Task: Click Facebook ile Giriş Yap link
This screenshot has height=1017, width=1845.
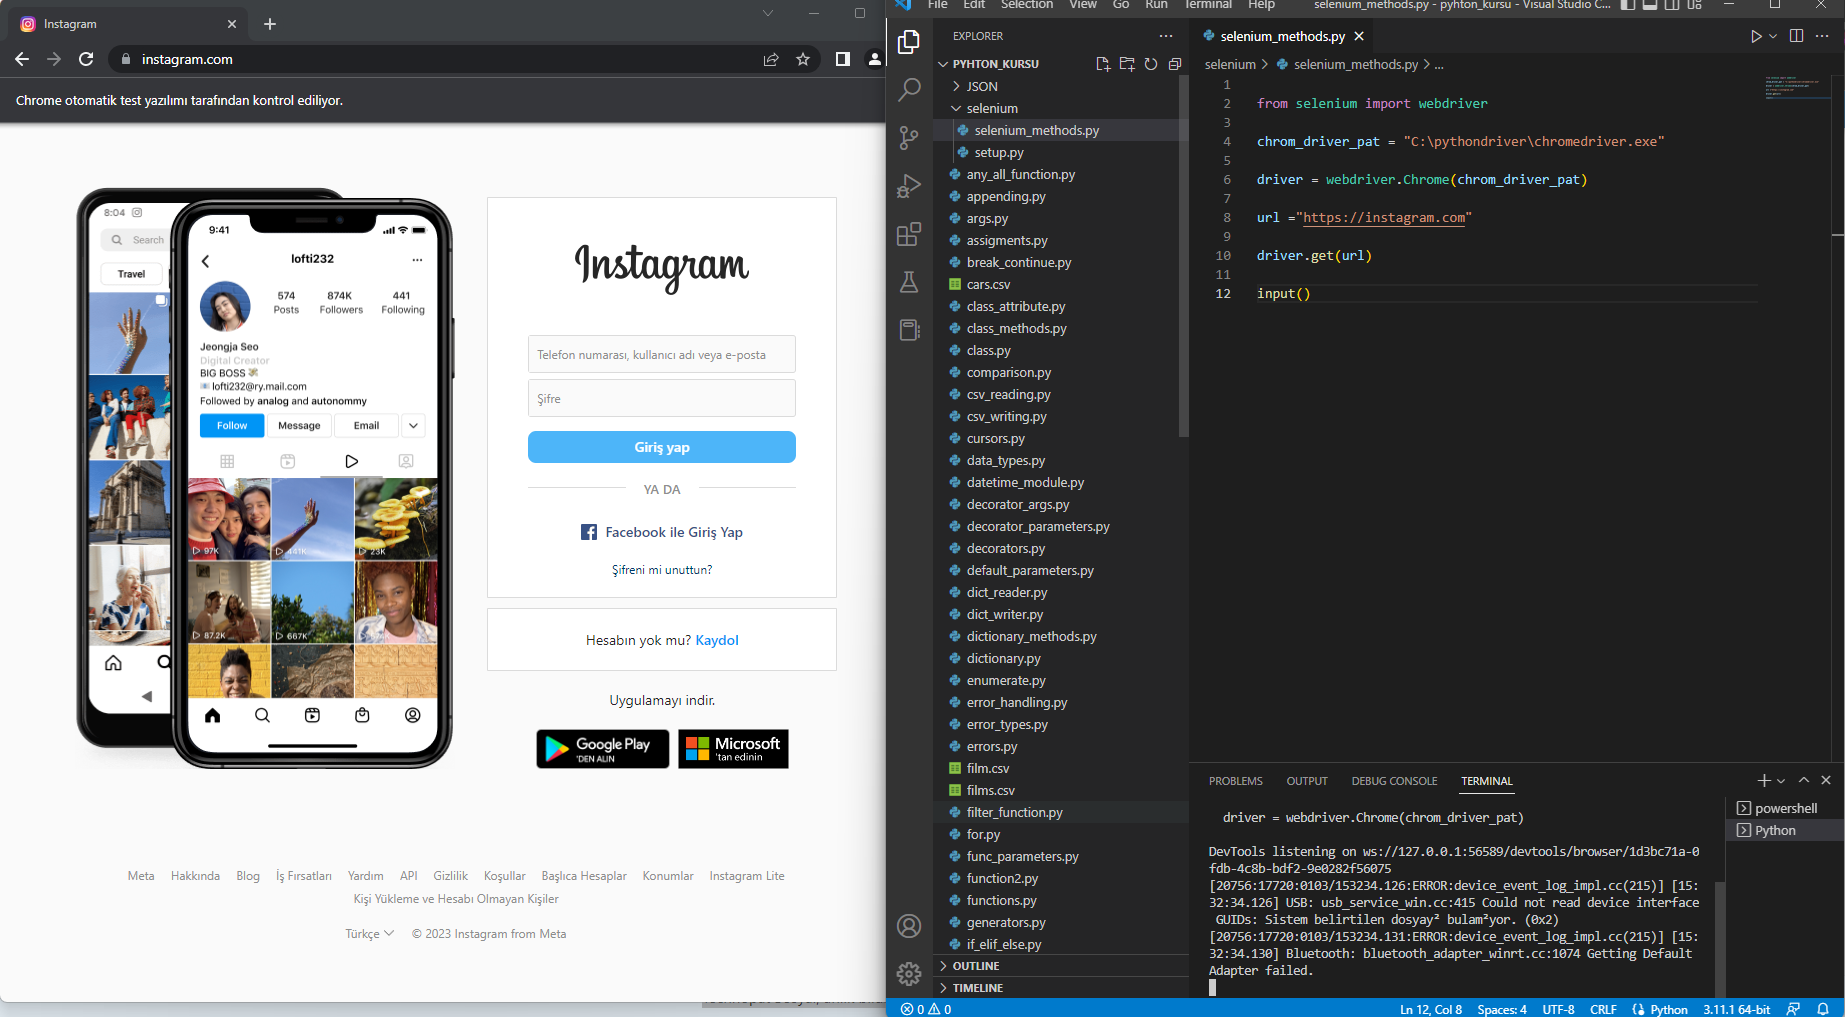Action: click(x=662, y=532)
